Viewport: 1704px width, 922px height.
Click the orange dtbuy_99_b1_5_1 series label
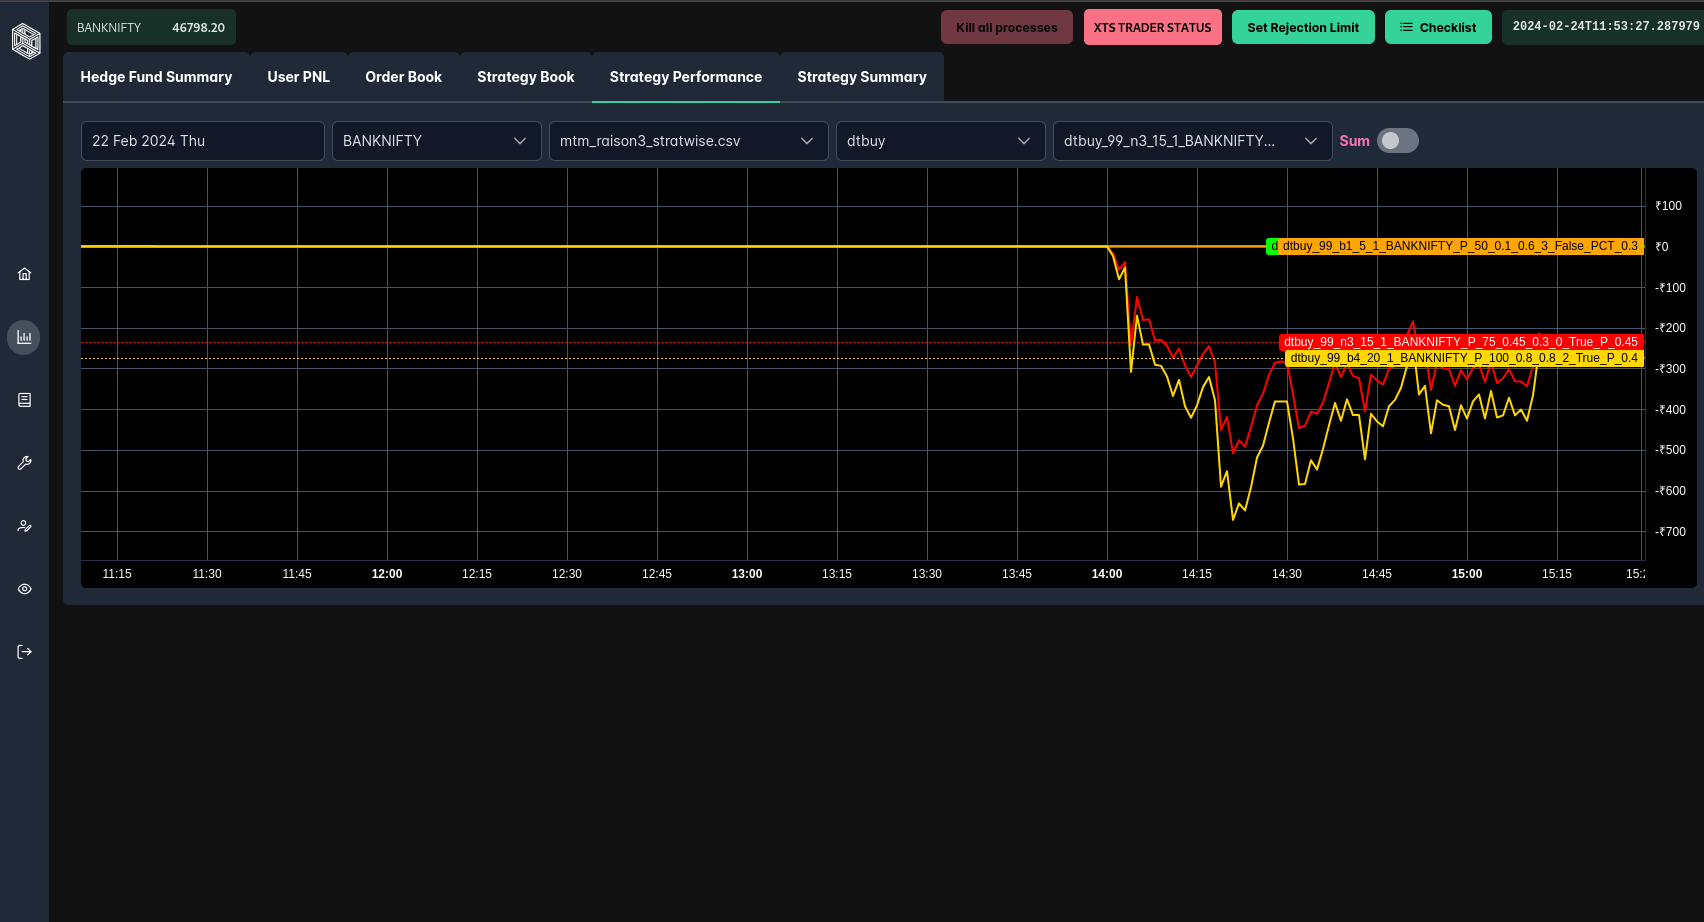pyautogui.click(x=1461, y=246)
